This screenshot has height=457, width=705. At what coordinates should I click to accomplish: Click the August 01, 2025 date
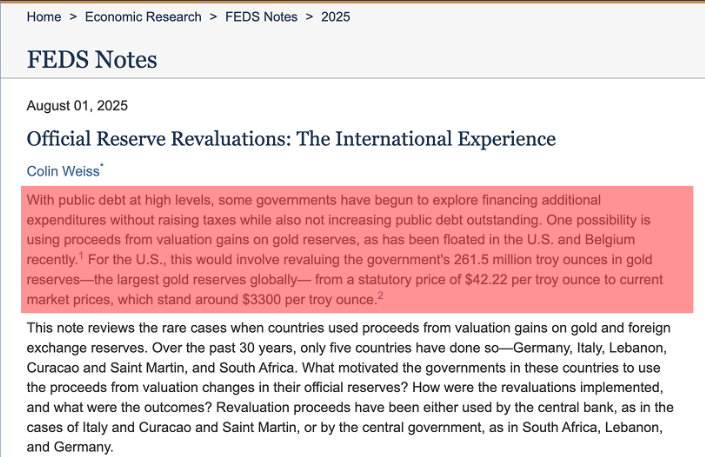(x=77, y=106)
